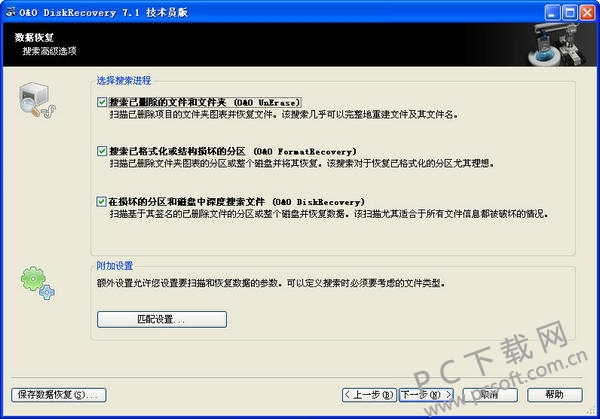
Task: Open the 匹配设置... settings button
Action: [162, 319]
